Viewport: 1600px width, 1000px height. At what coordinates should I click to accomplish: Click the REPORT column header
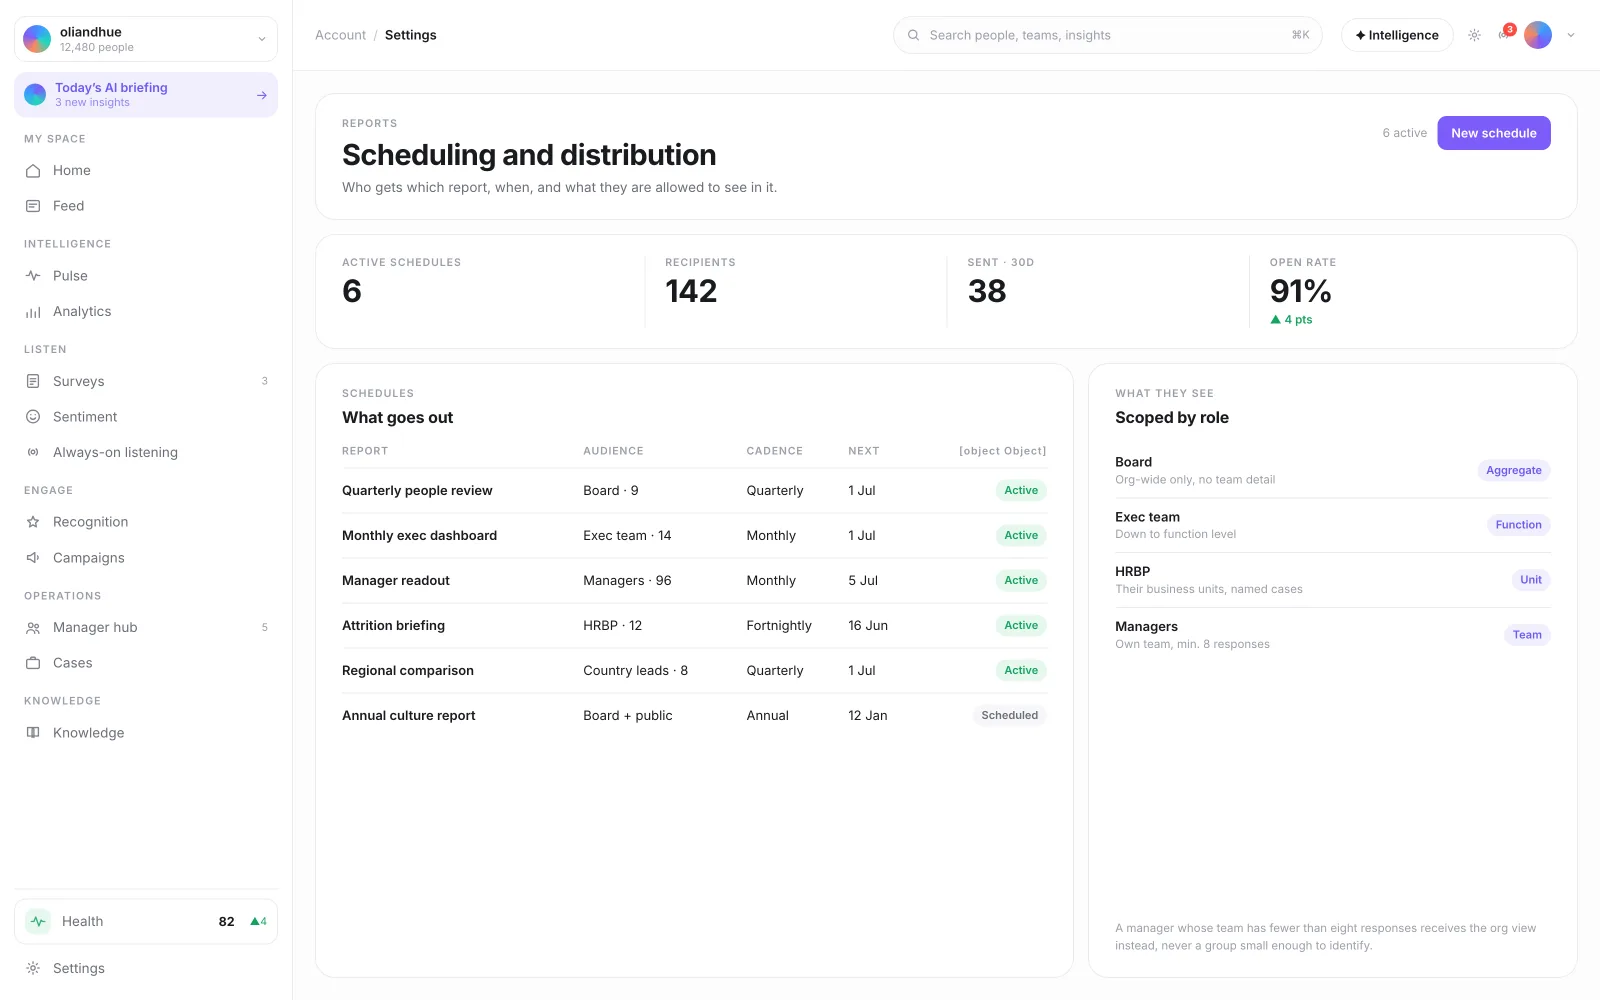[x=365, y=451]
